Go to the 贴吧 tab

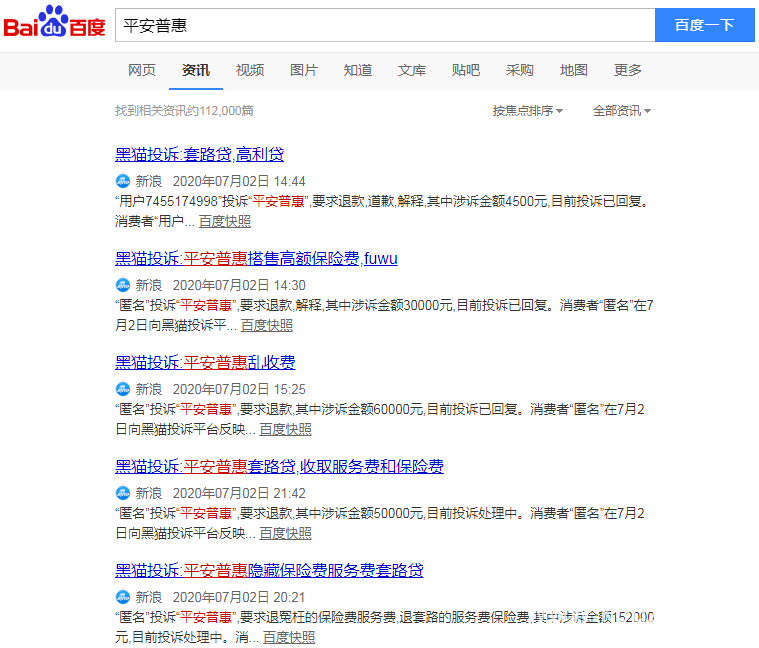(465, 70)
